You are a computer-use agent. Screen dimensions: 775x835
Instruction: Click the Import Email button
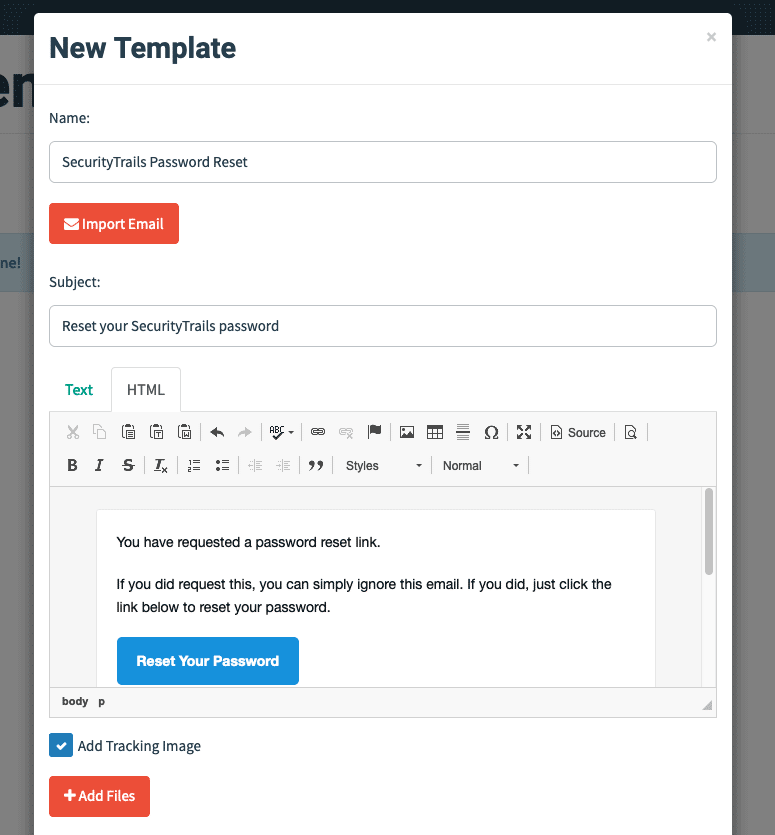pyautogui.click(x=114, y=224)
